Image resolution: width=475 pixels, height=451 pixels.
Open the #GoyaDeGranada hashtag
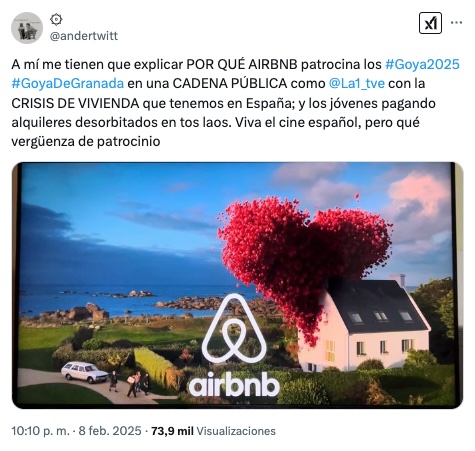pos(68,83)
